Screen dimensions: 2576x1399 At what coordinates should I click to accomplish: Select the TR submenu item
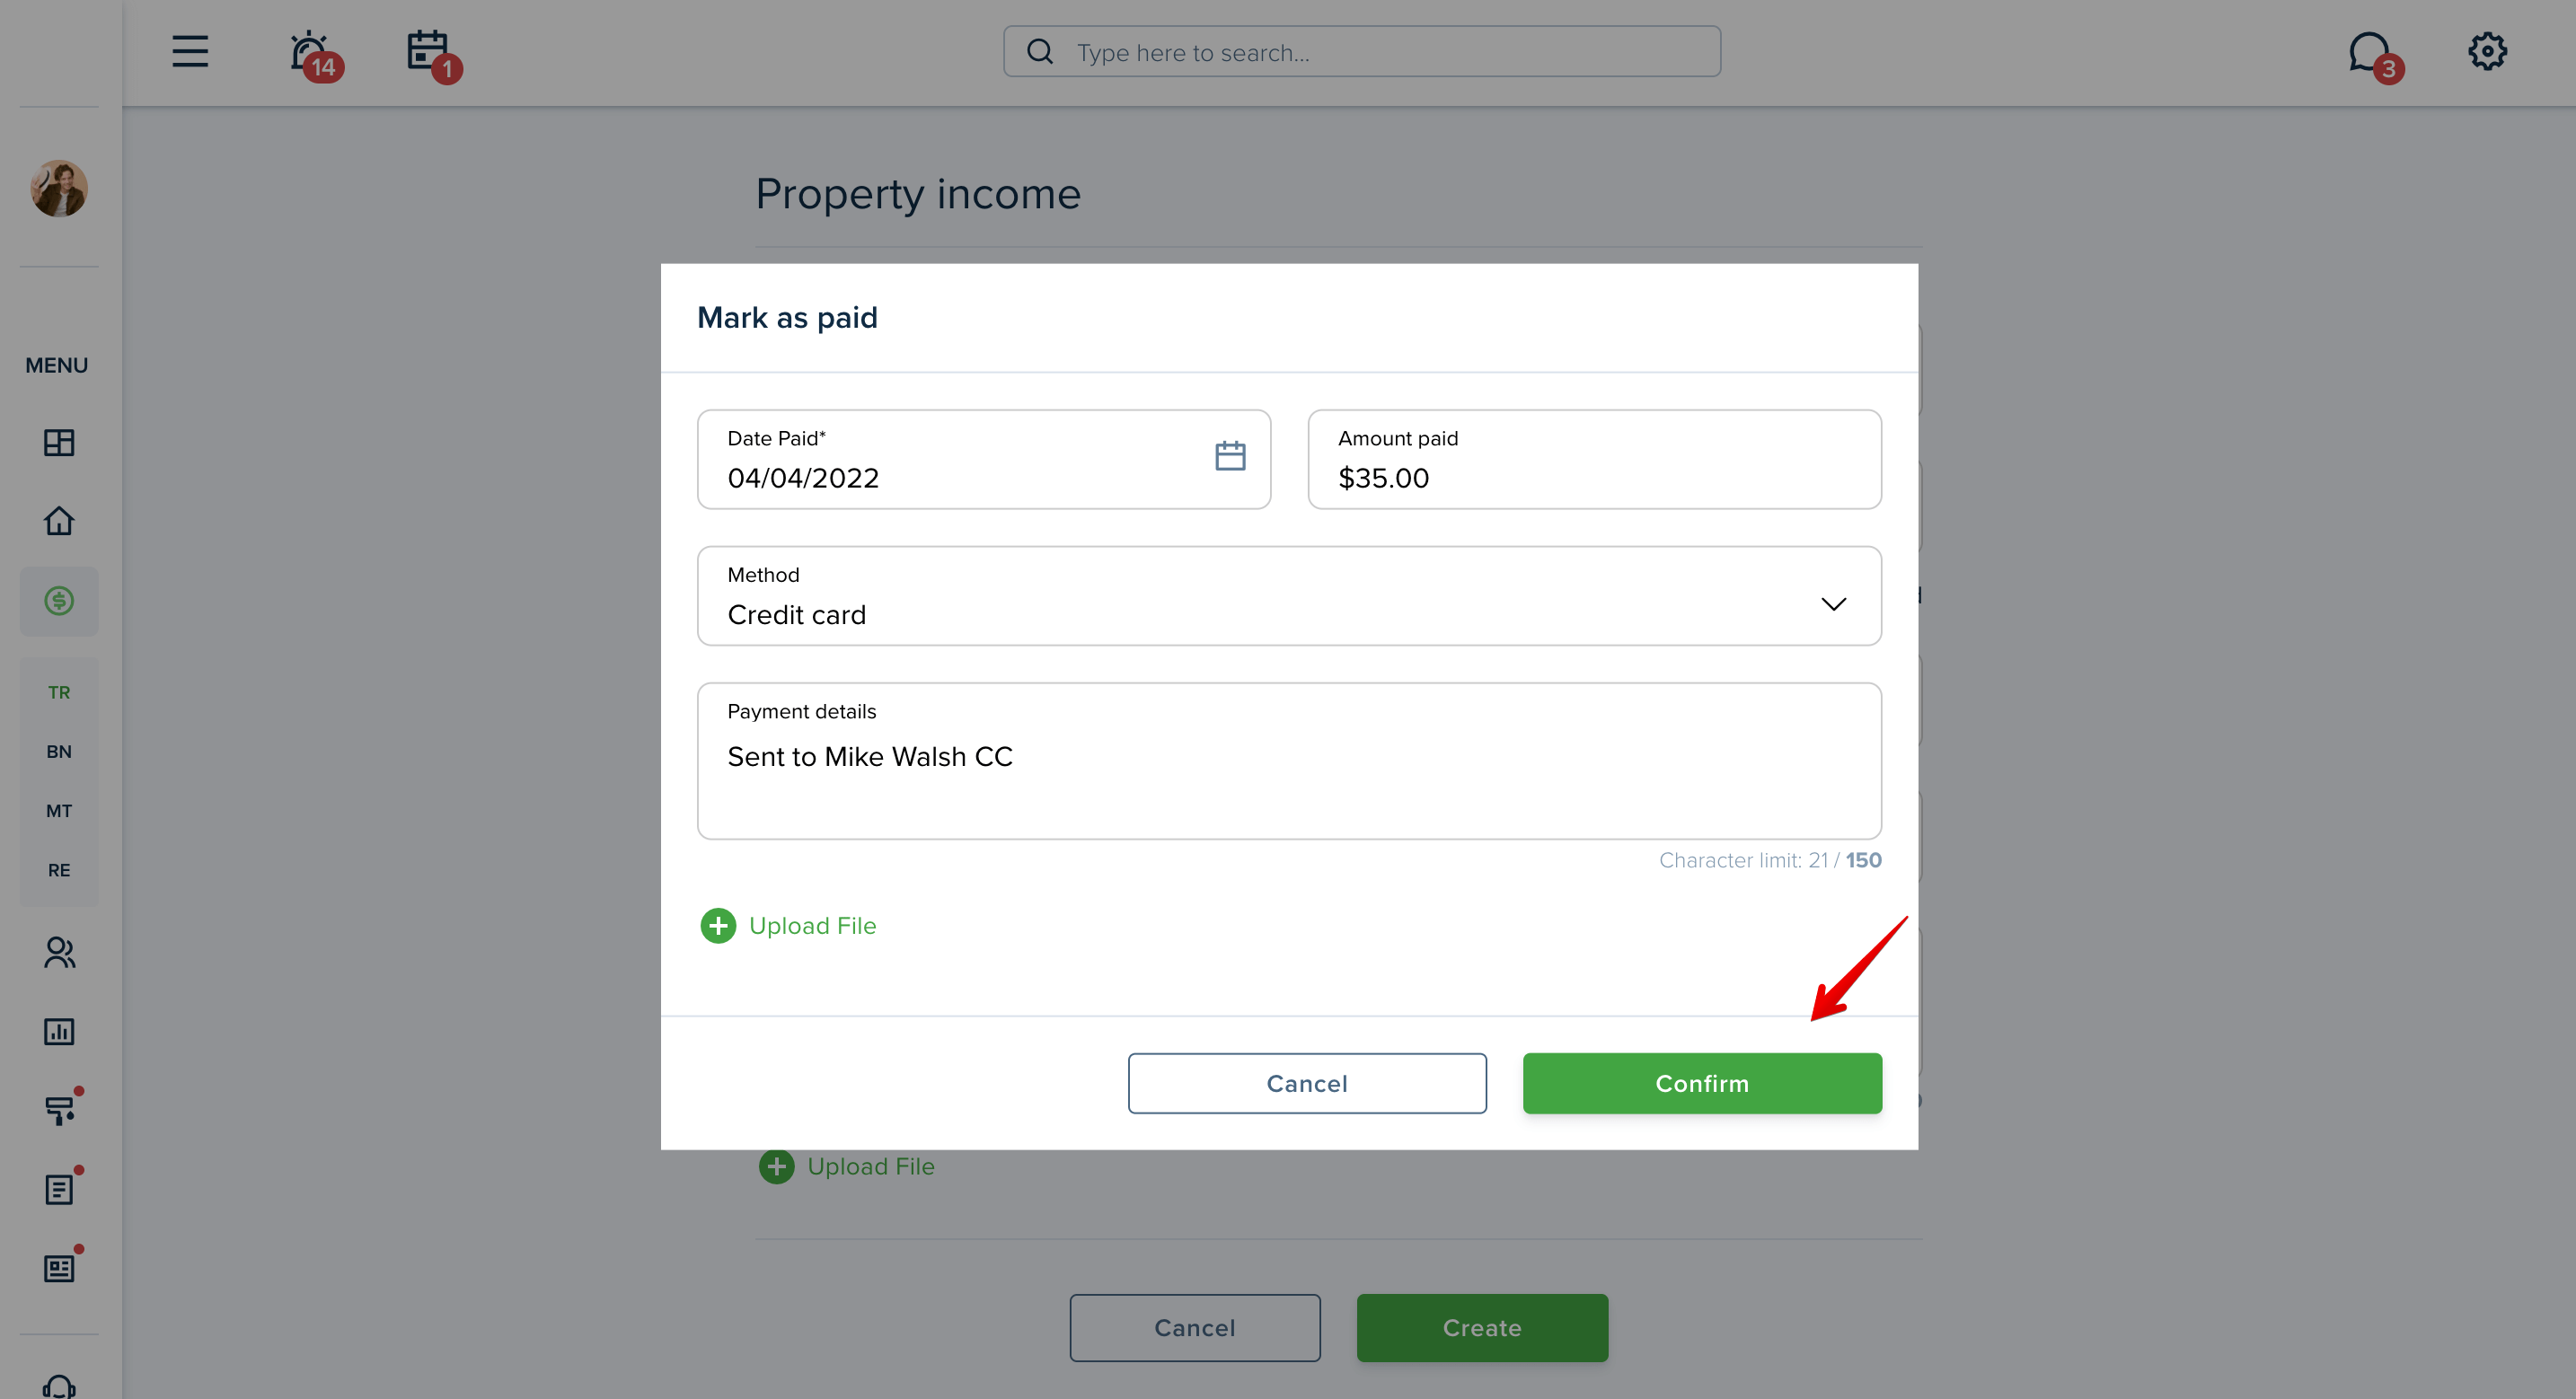59,692
